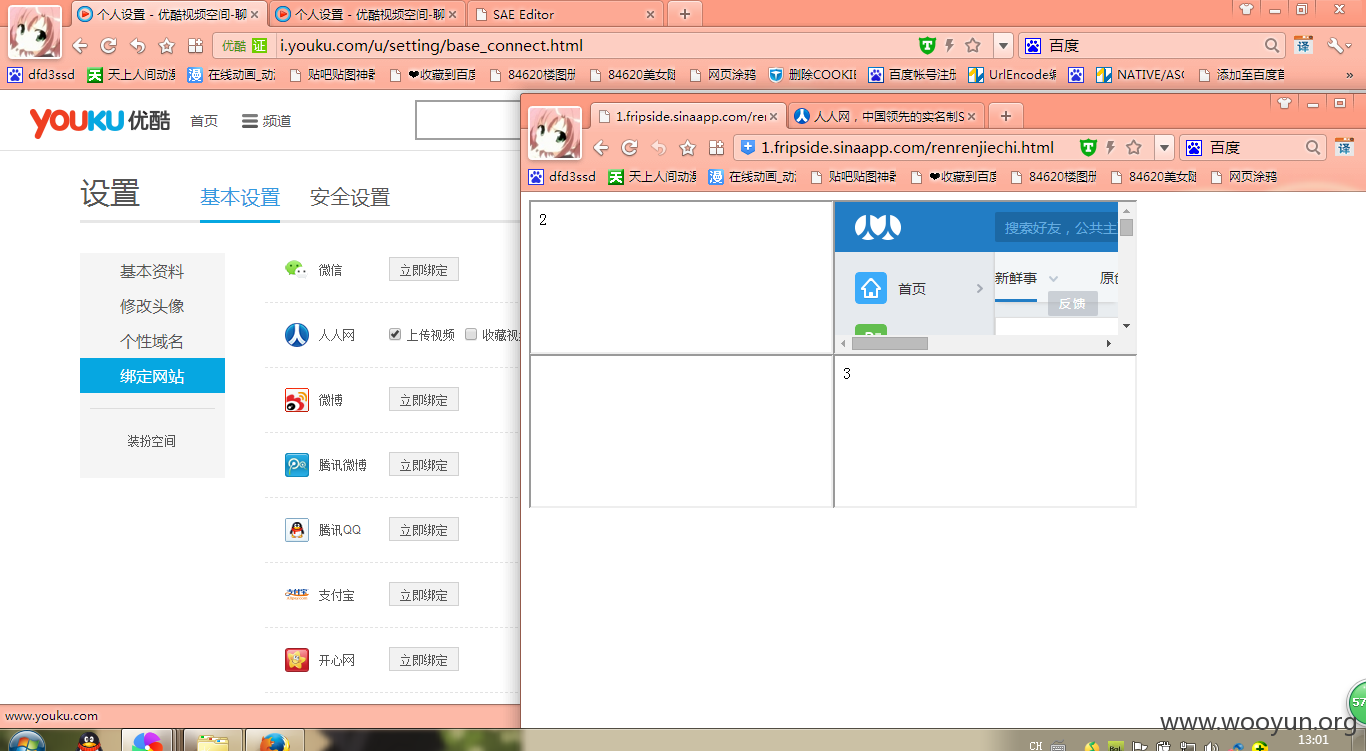Open translate icon in Youku window toolbar
Viewport: 1366px width, 751px height.
1303,45
